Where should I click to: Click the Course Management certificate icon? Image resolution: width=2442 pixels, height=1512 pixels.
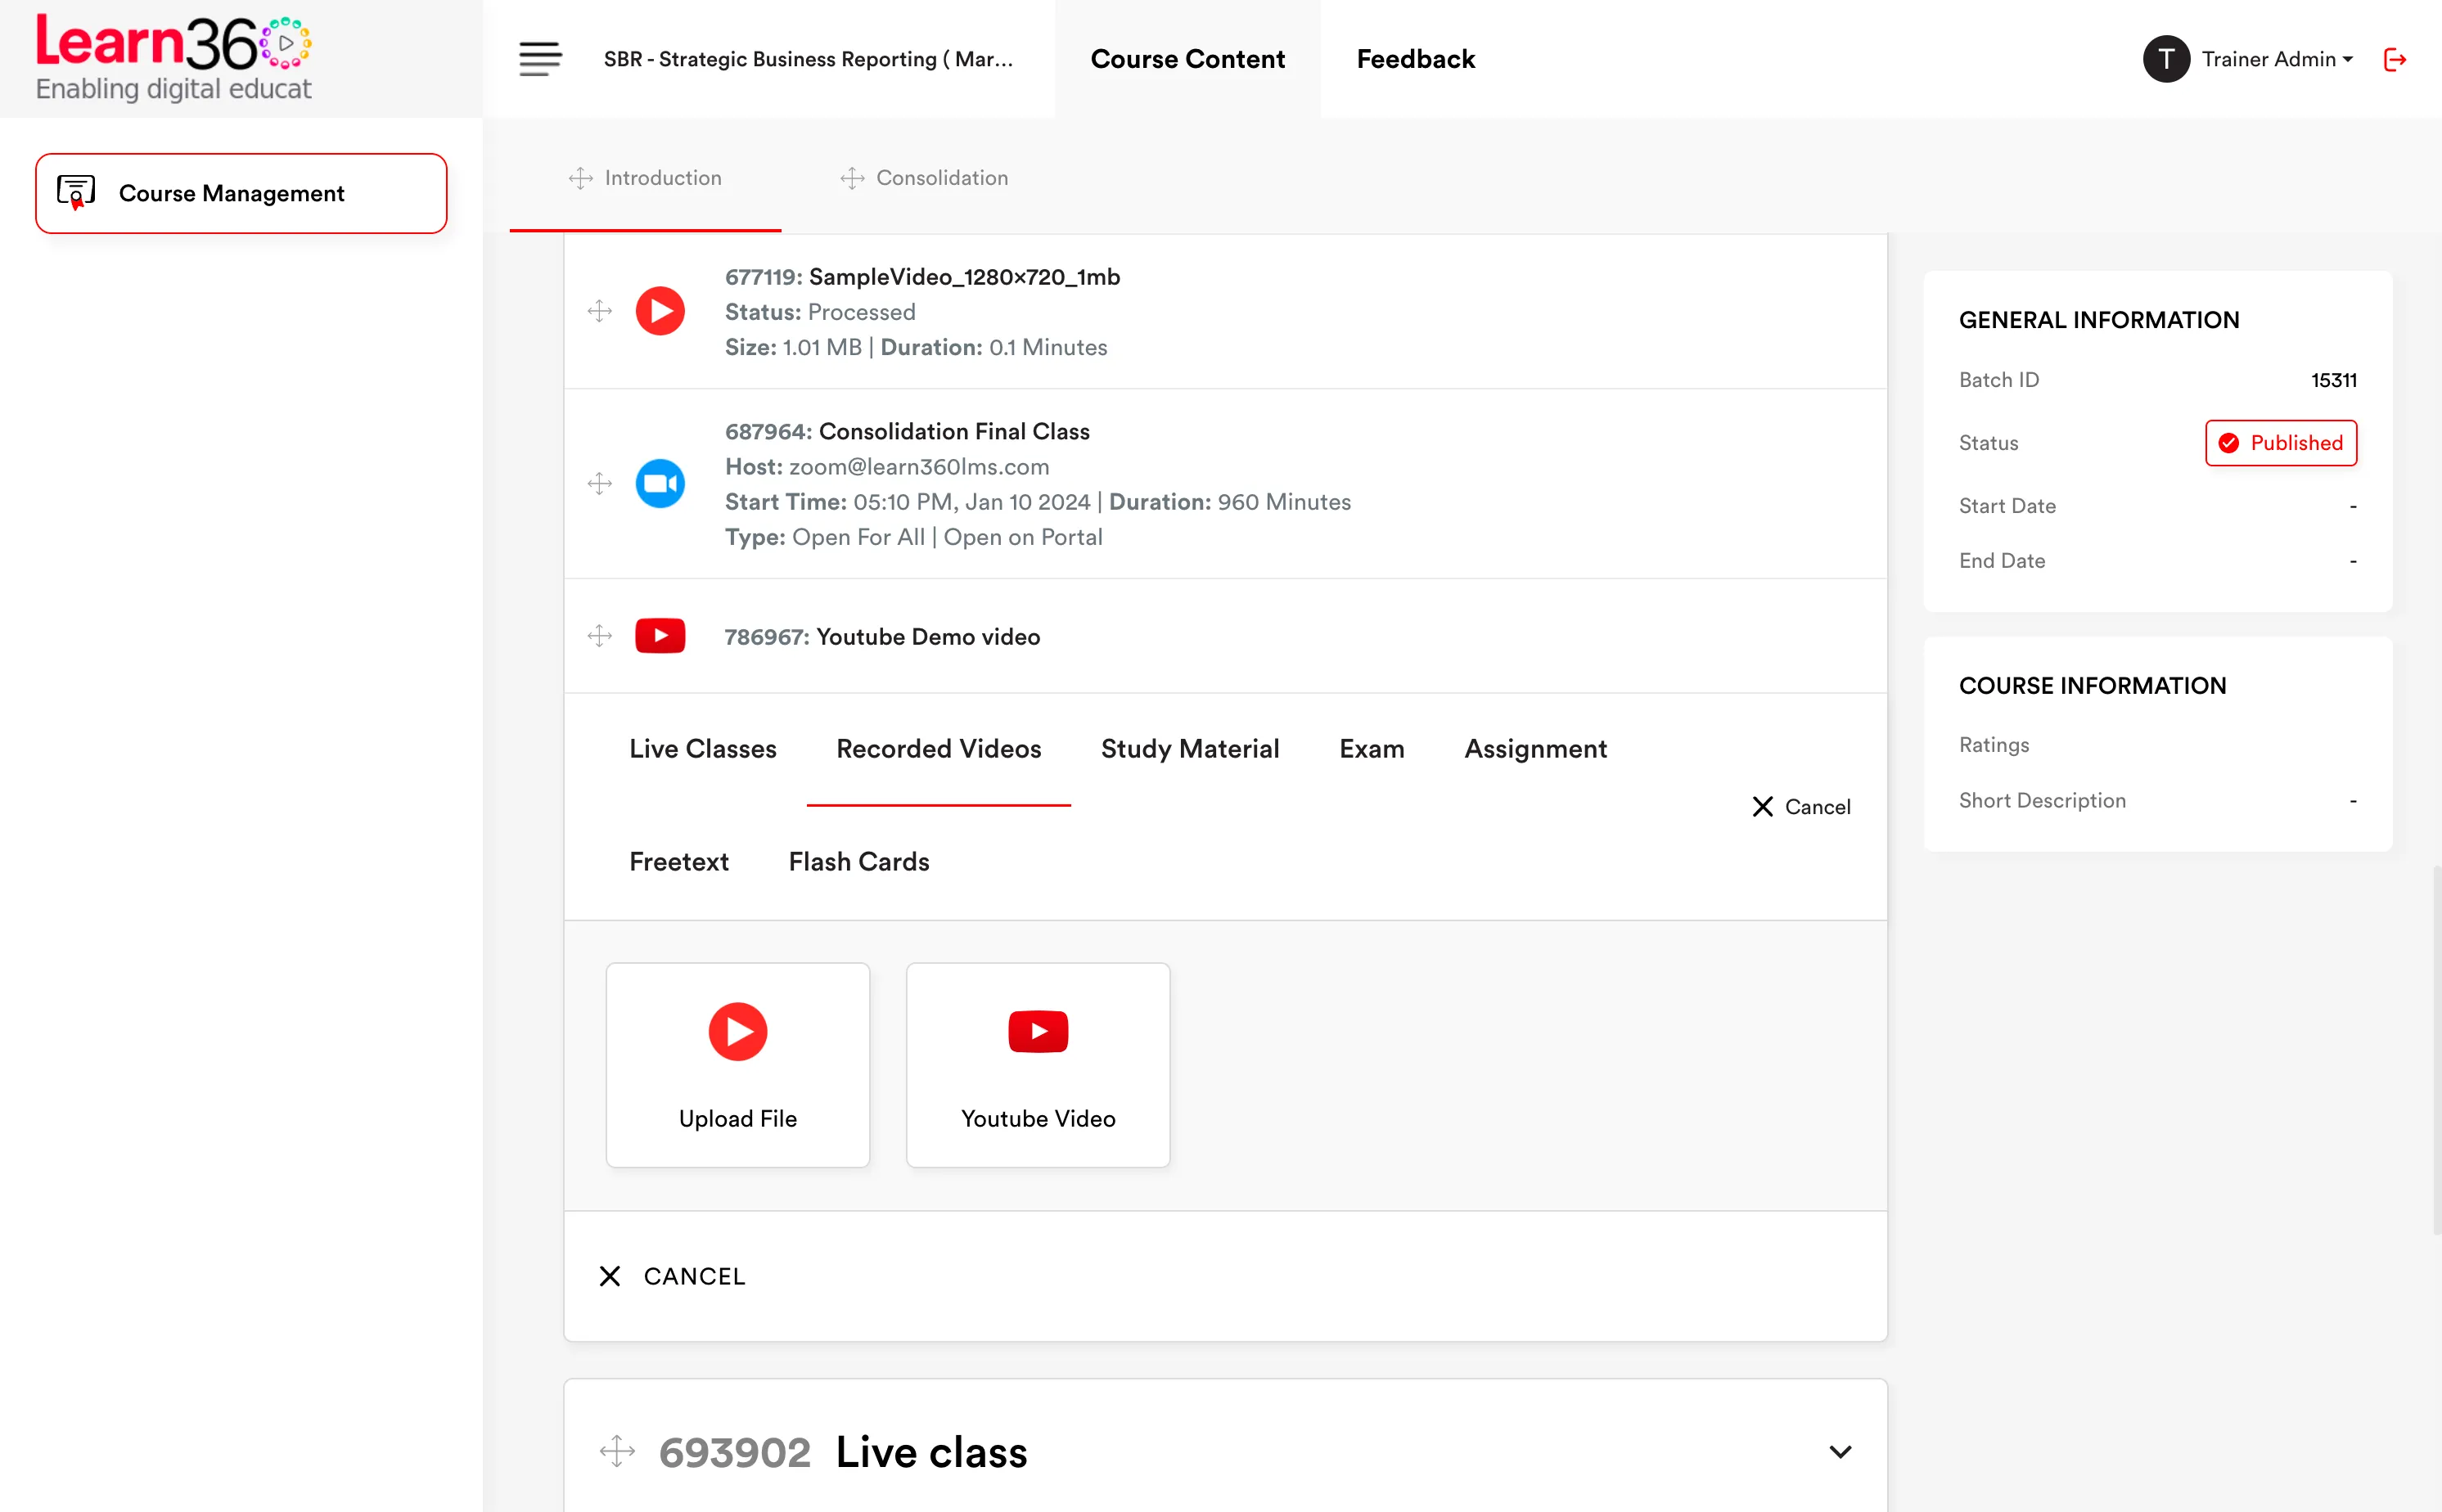point(76,192)
